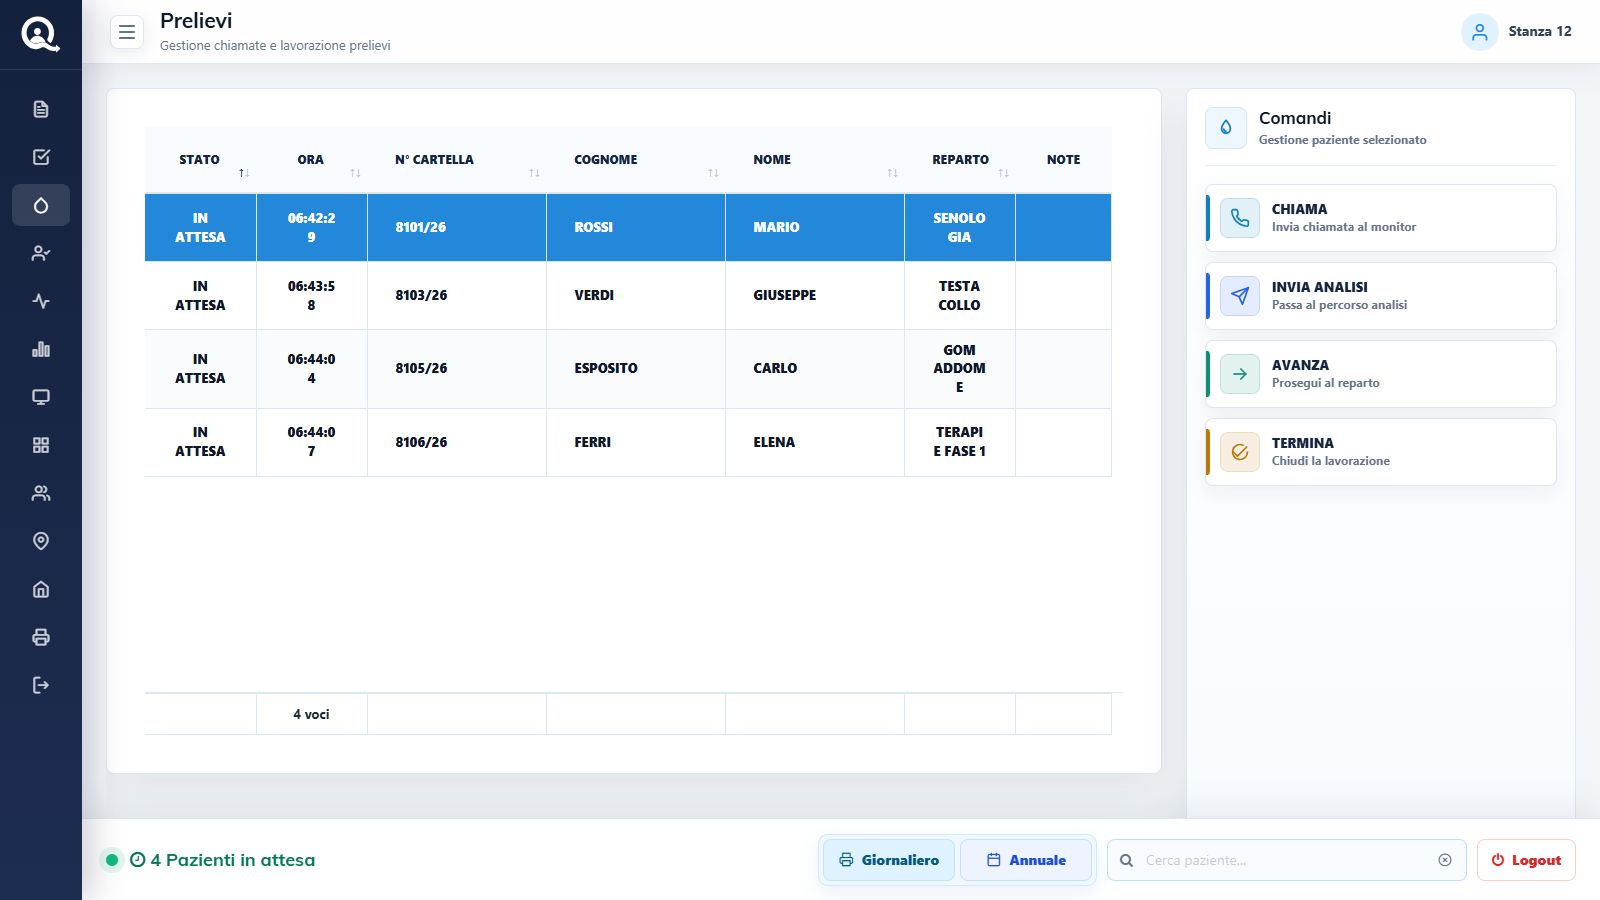
Task: Open the document icon in sidebar
Action: click(41, 109)
